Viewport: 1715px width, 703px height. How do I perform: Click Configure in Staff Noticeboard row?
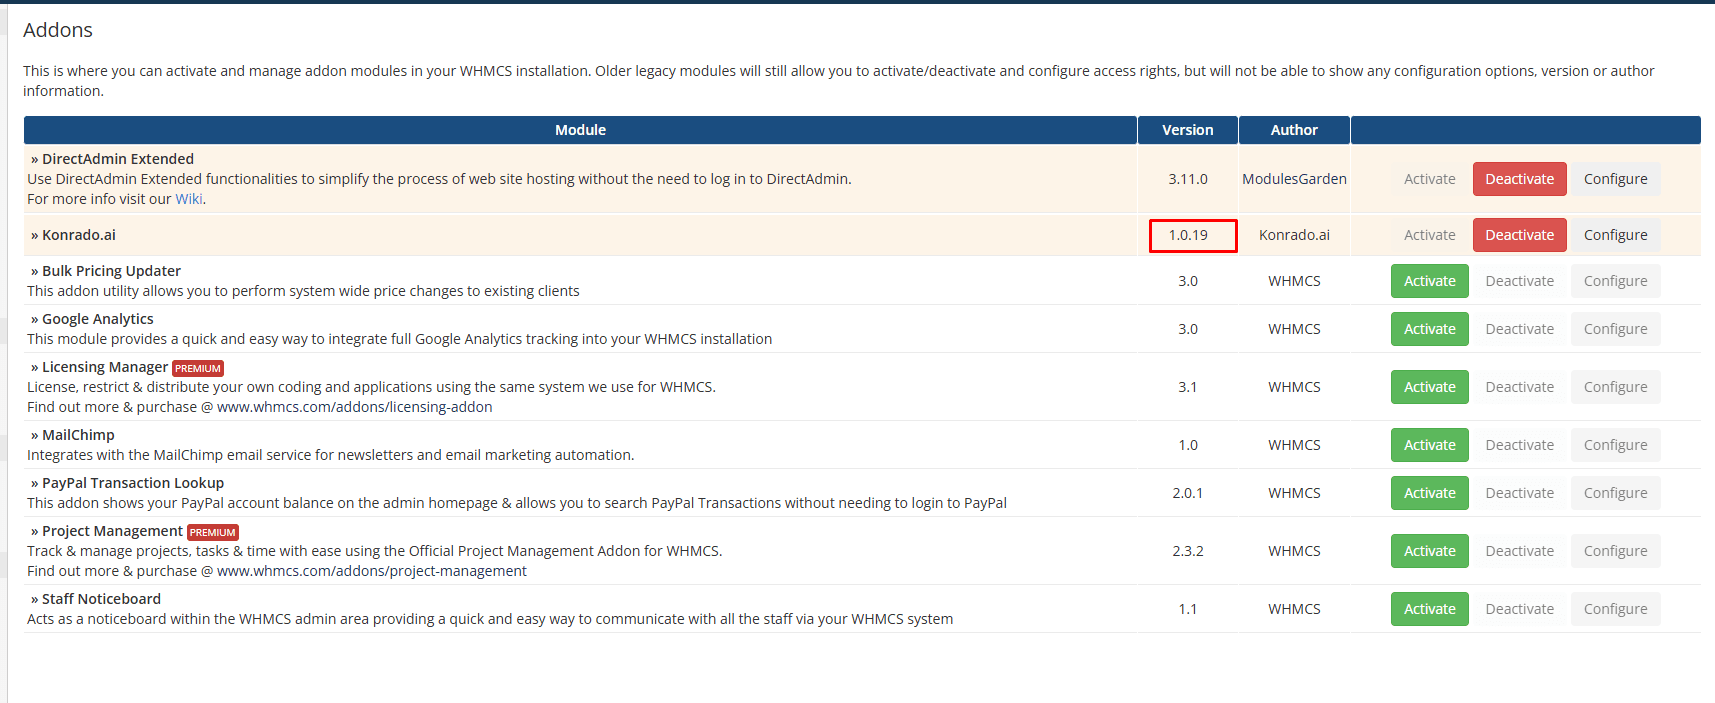coord(1615,609)
